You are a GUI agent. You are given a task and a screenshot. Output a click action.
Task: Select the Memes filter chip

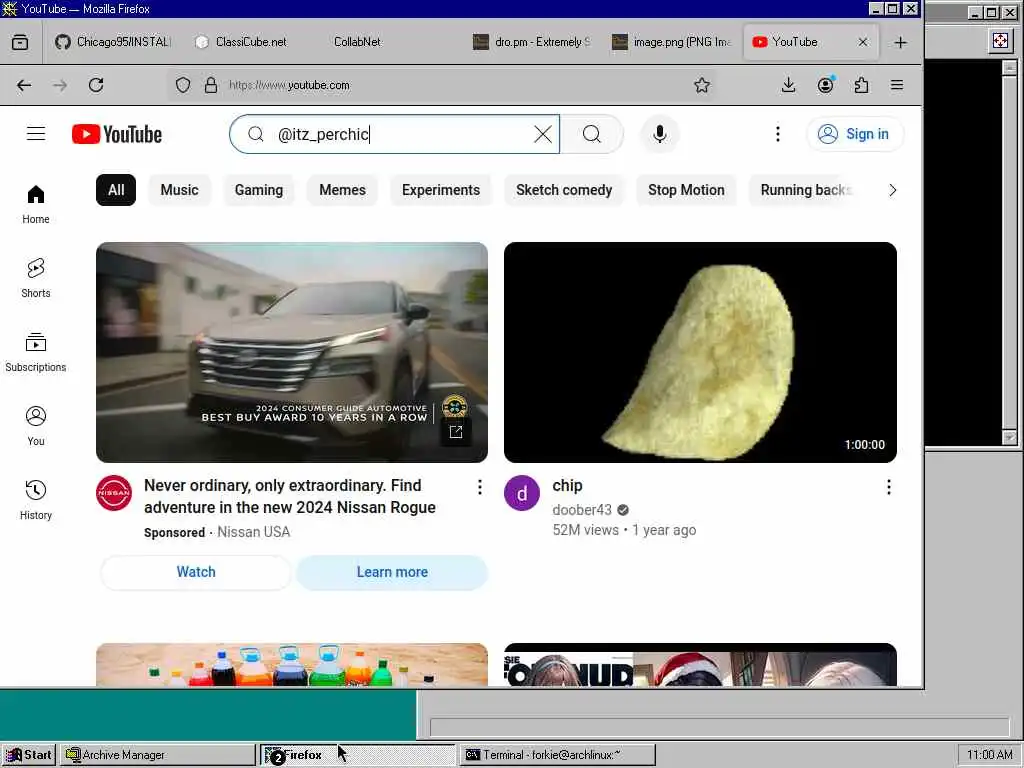click(342, 190)
